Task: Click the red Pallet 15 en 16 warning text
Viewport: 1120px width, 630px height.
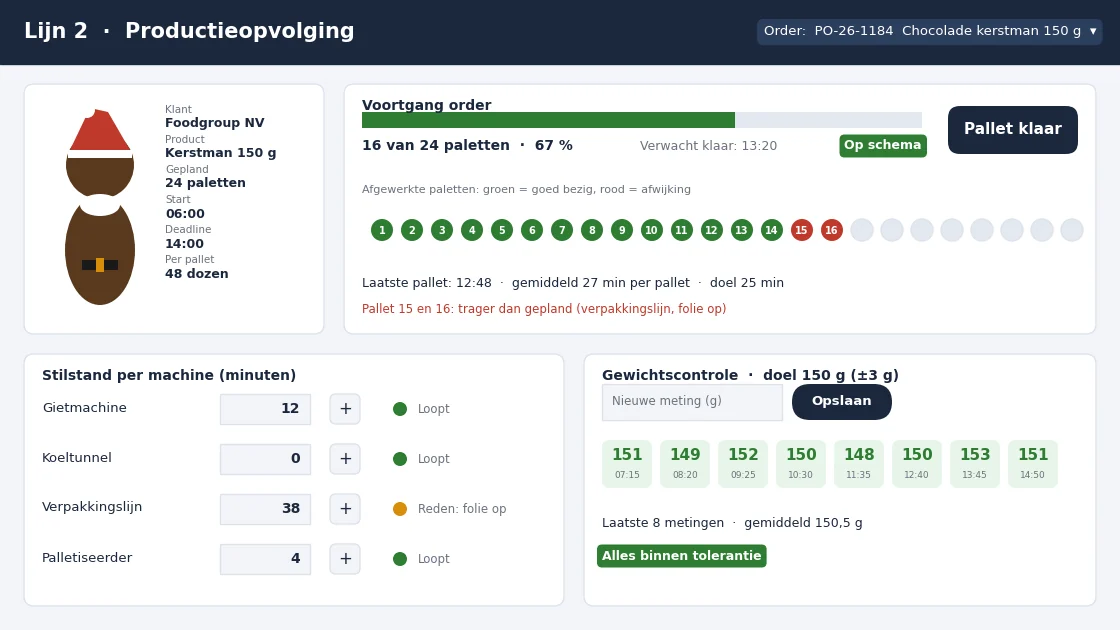Action: (x=544, y=309)
